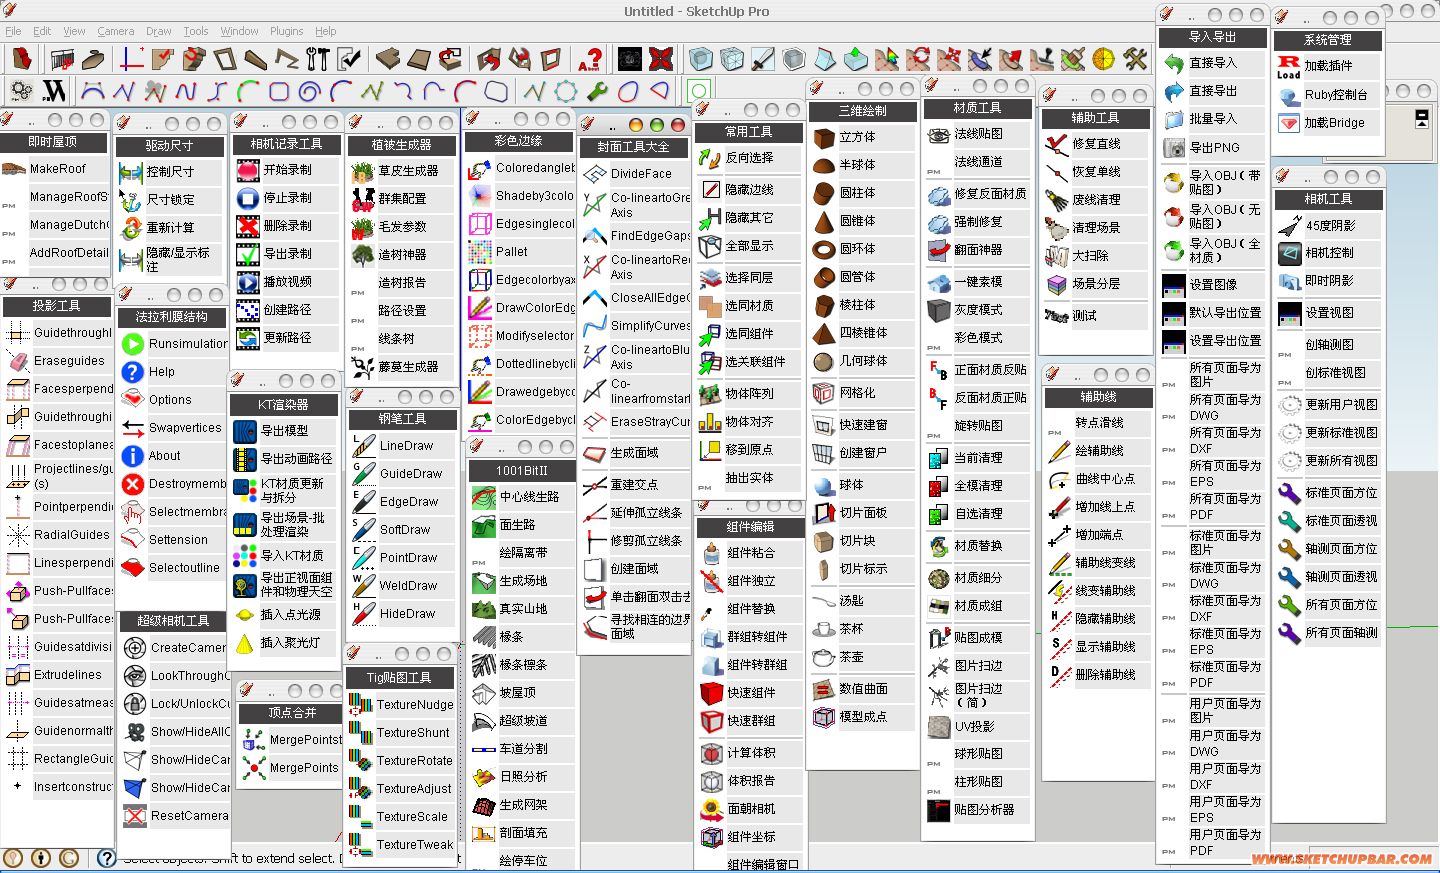Open the Plugins menu
The width and height of the screenshot is (1440, 873).
click(x=287, y=31)
